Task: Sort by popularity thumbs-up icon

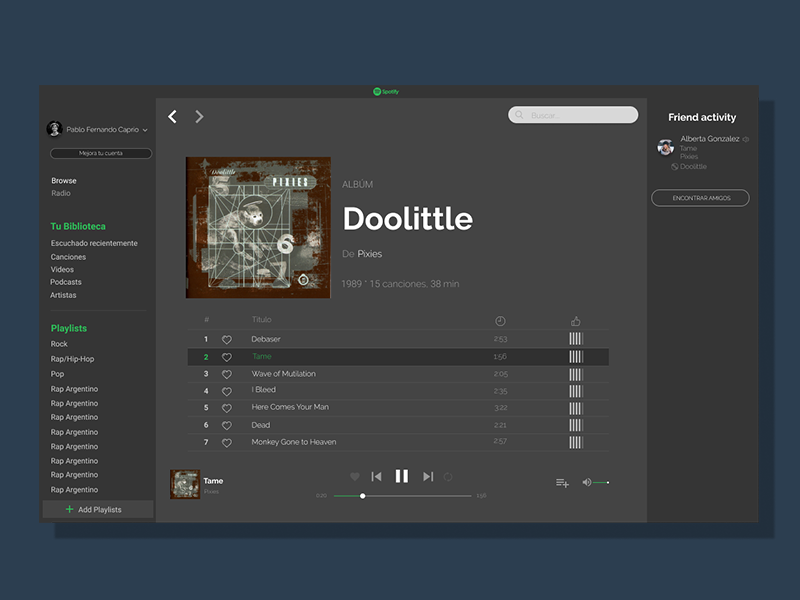Action: point(576,321)
